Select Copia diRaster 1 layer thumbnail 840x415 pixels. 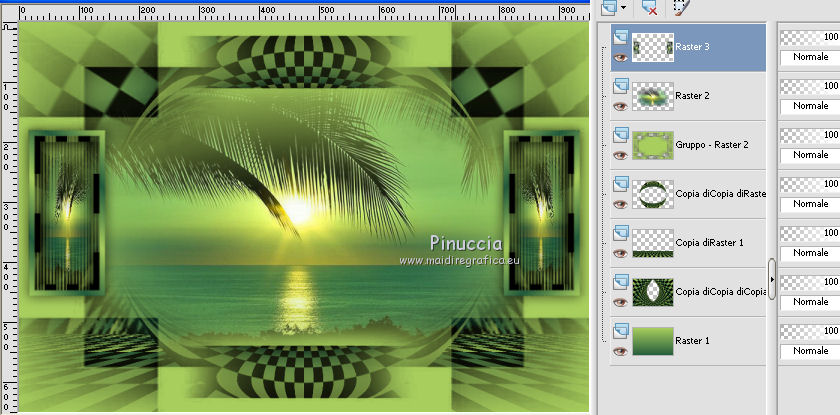tap(652, 243)
